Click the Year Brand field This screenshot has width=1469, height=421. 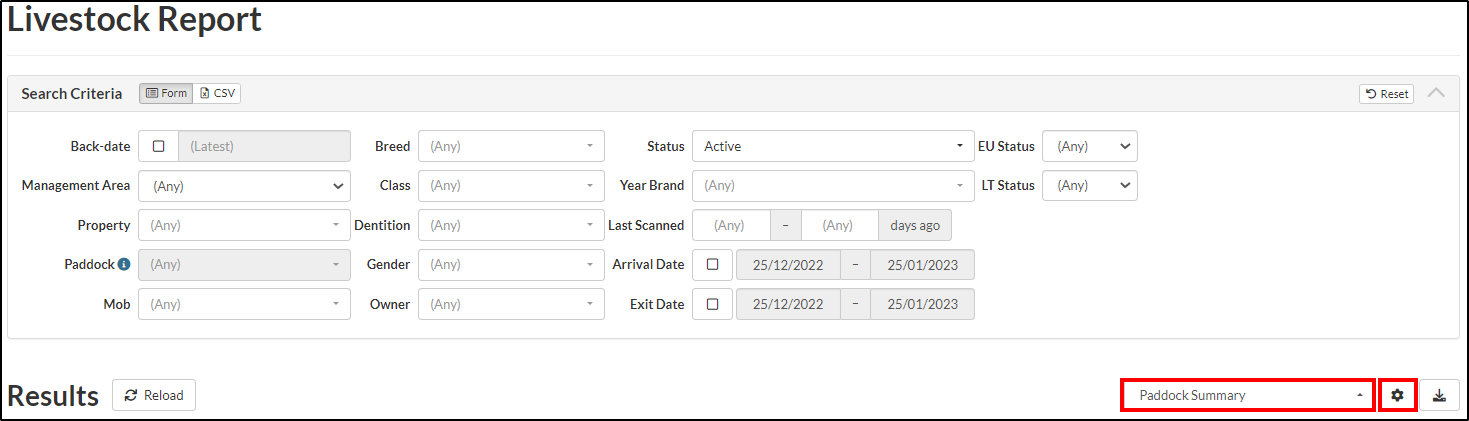pyautogui.click(x=832, y=185)
